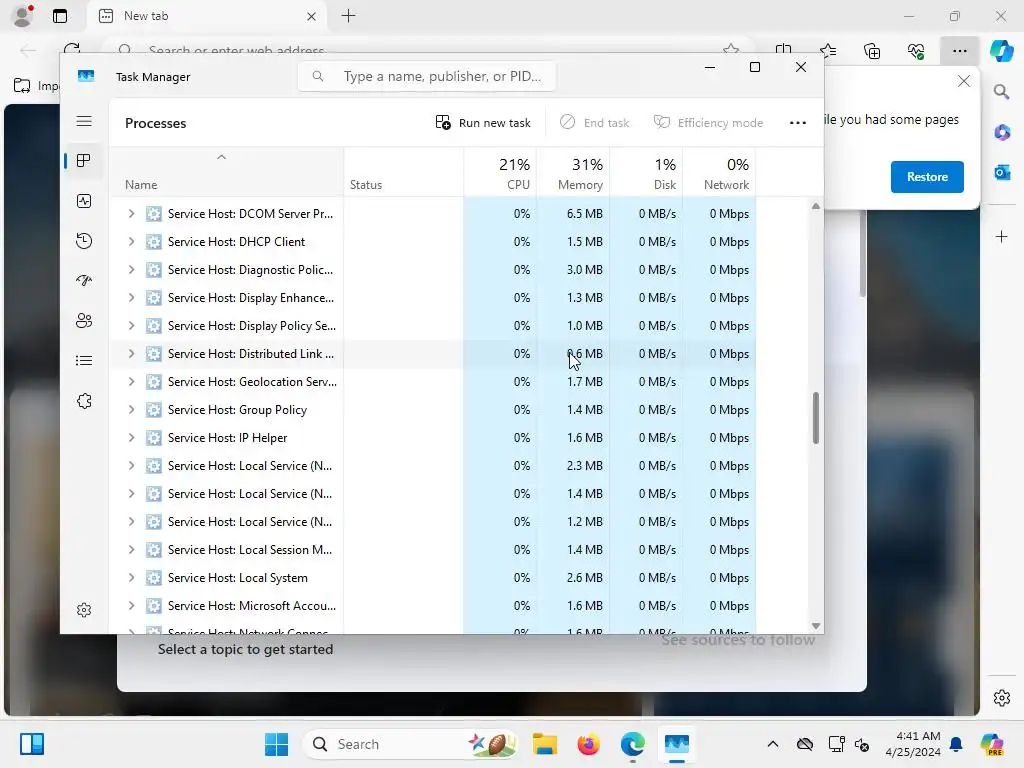Viewport: 1024px width, 768px height.
Task: Click Run new task button
Action: pyautogui.click(x=483, y=123)
